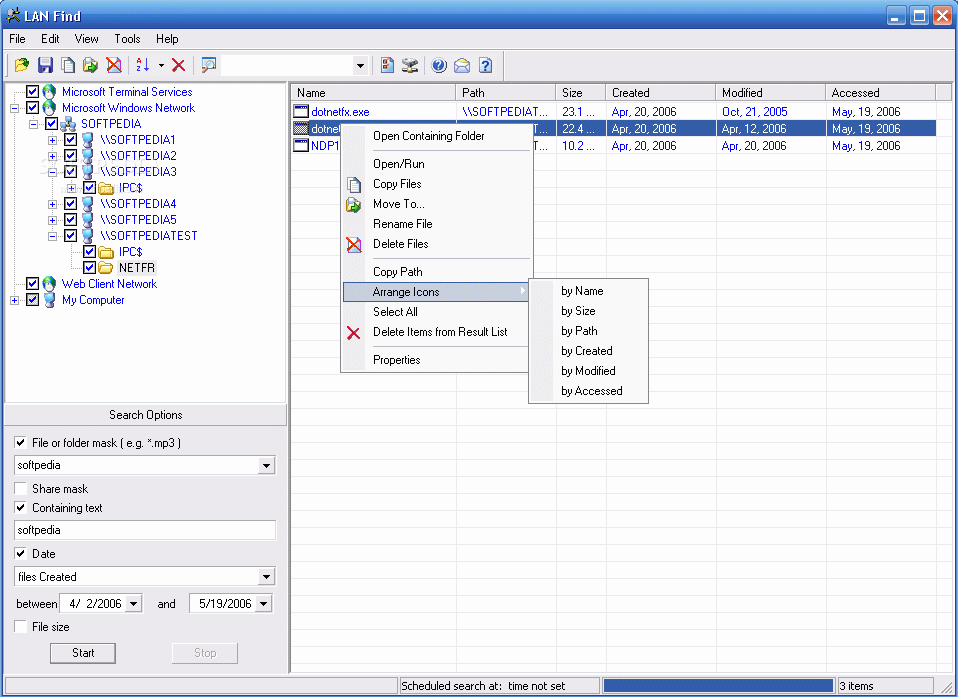Enable the Share mask checkbox
958x697 pixels.
point(21,488)
